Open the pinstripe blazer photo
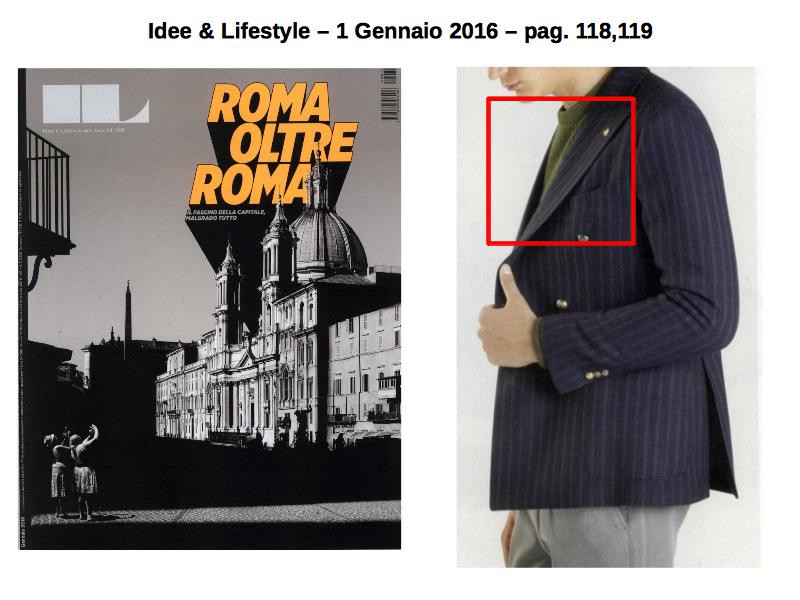This screenshot has height=600, width=800. 608,317
